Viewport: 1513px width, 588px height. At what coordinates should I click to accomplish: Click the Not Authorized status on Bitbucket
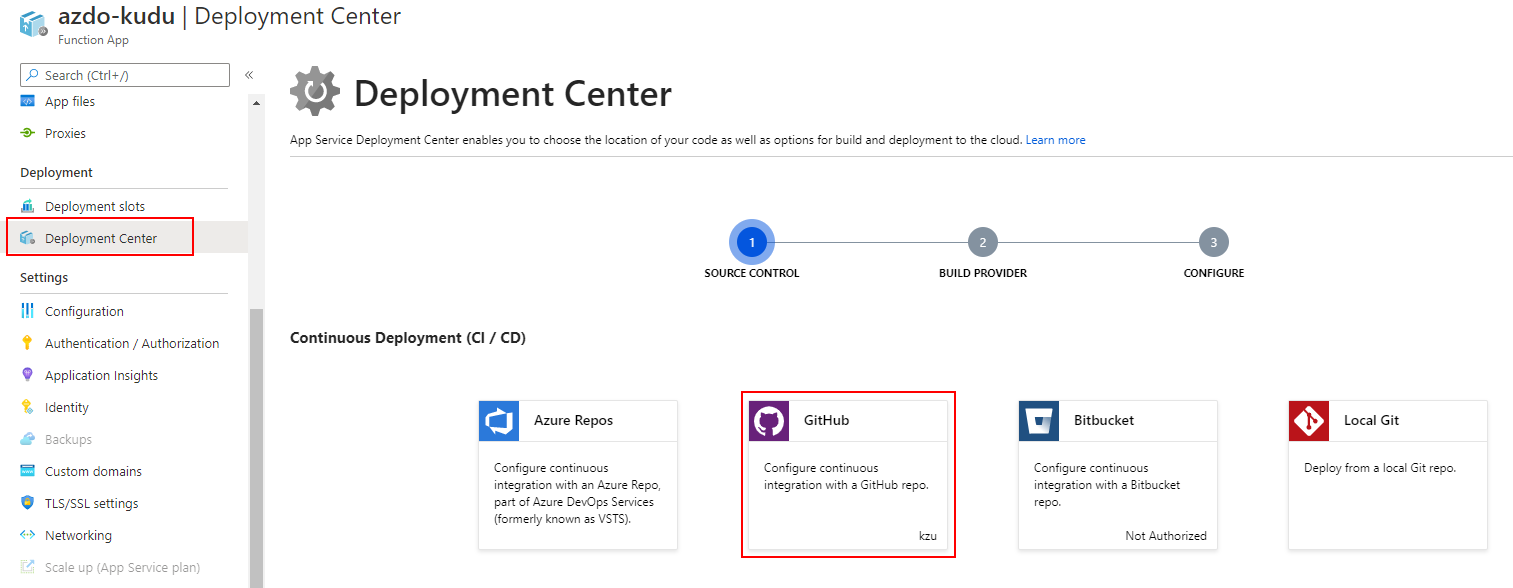[1166, 536]
